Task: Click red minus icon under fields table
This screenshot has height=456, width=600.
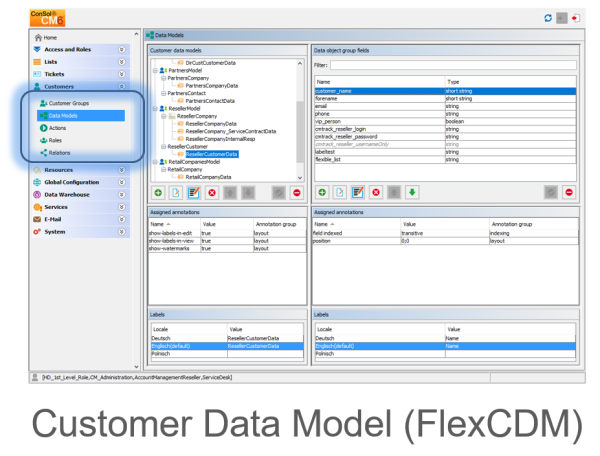Action: [x=569, y=192]
